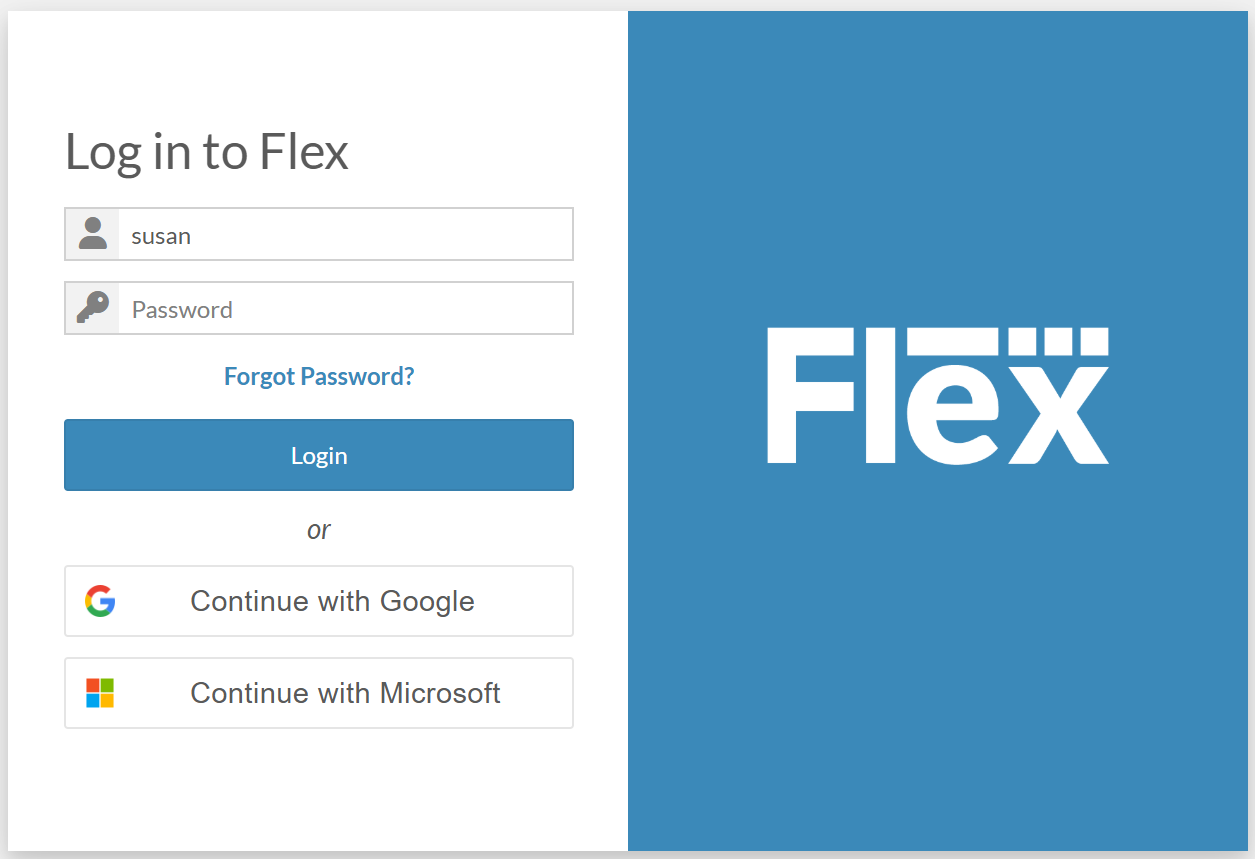Focus the username field containing "susan"
The image size is (1255, 859).
[345, 235]
